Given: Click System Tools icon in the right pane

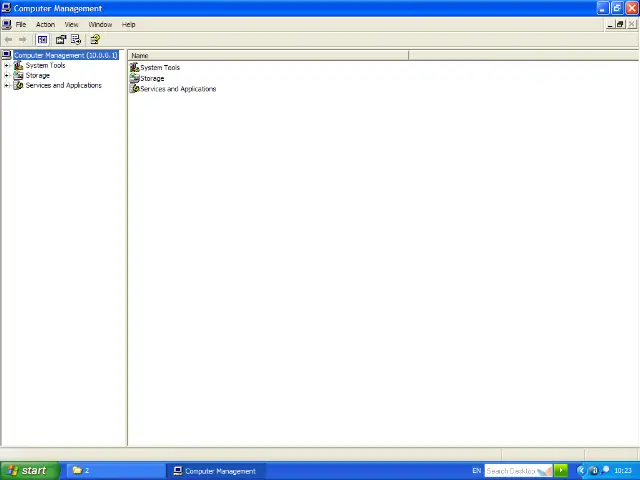Looking at the screenshot, I should [x=135, y=67].
